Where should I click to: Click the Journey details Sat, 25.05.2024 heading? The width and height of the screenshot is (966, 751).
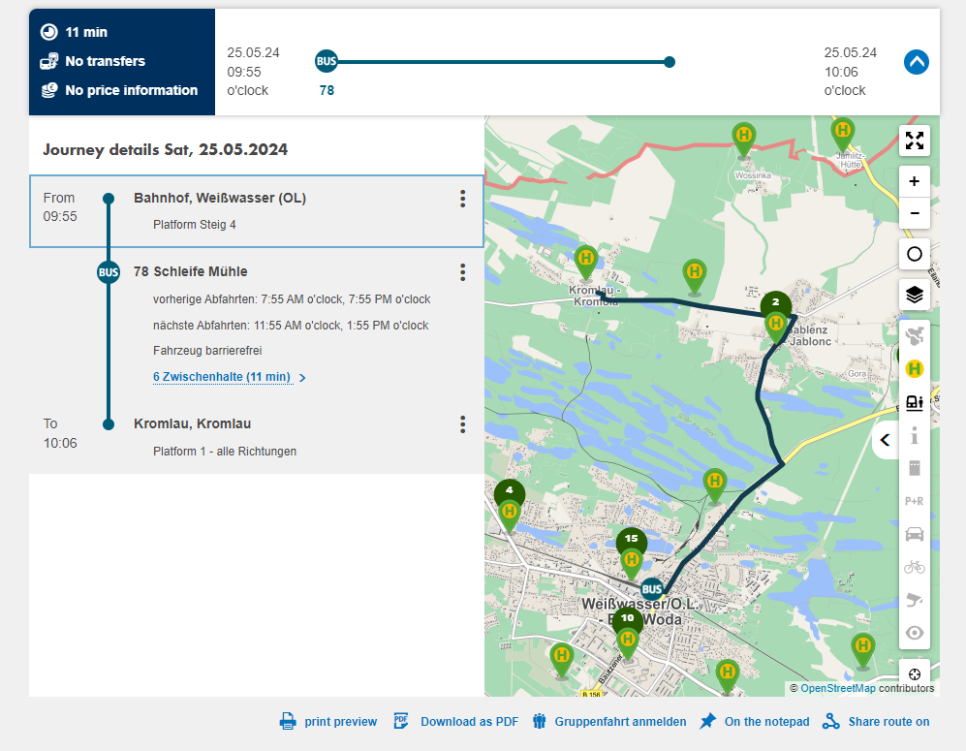[165, 150]
